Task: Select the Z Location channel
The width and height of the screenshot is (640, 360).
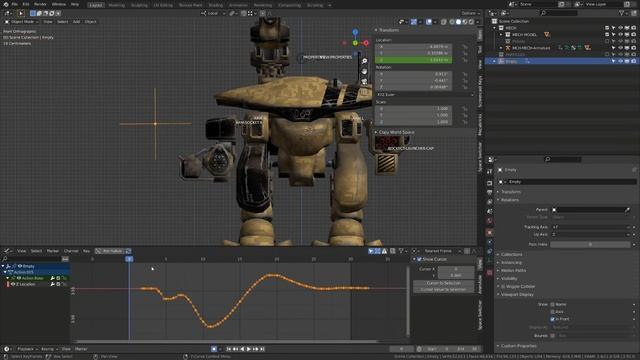Action: (27, 284)
